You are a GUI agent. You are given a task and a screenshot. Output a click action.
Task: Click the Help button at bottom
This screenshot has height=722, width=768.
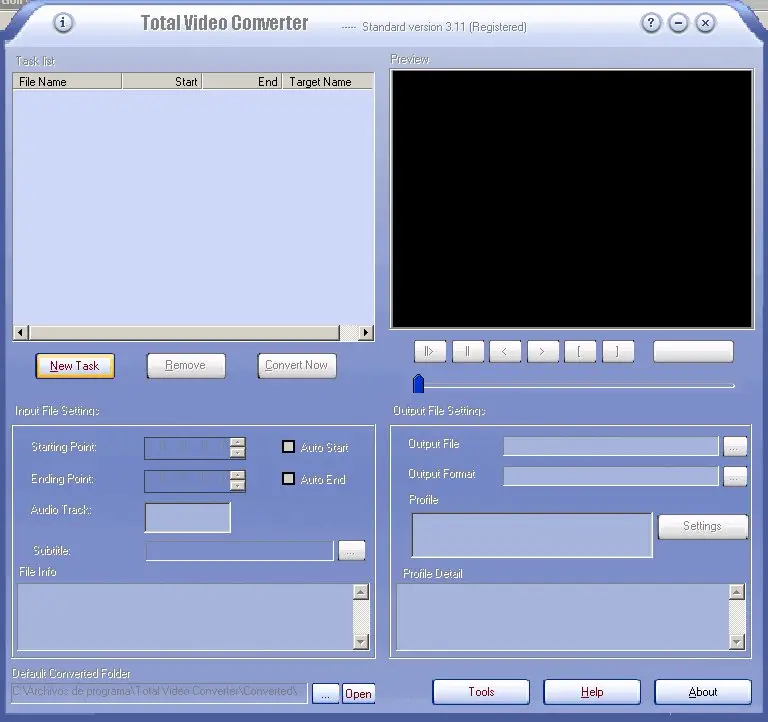point(592,692)
